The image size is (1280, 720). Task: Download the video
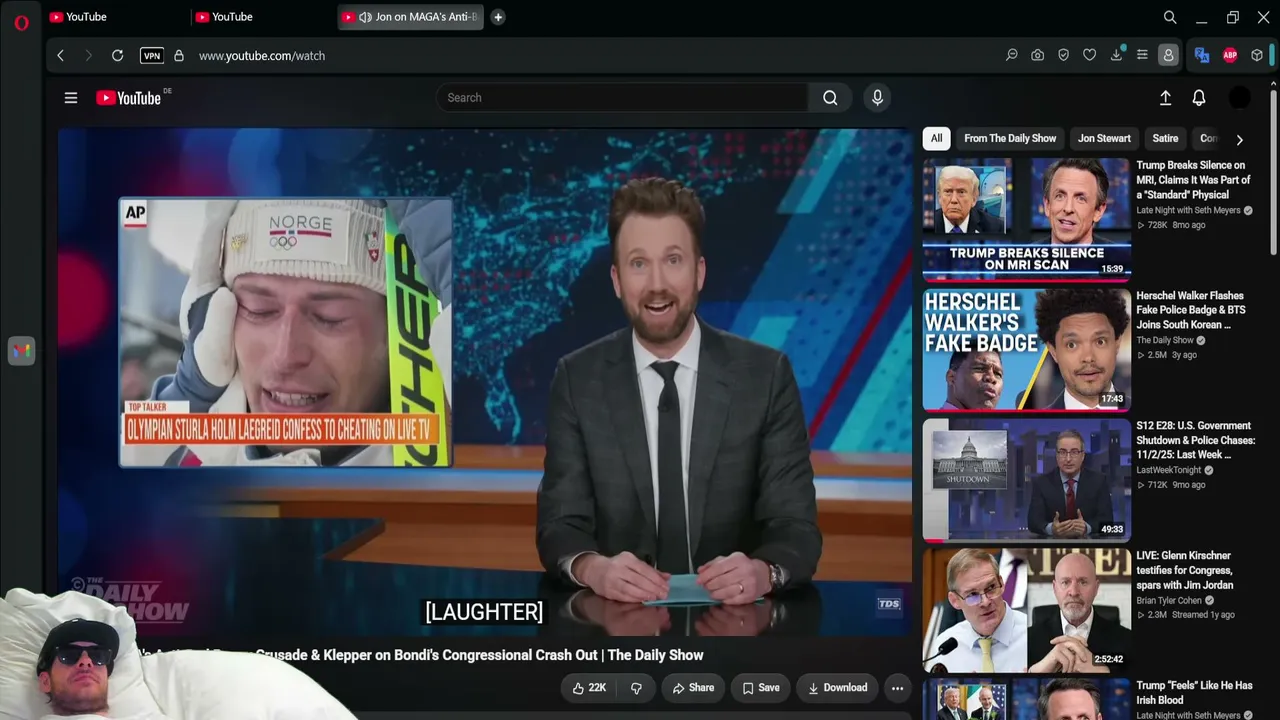tap(838, 688)
